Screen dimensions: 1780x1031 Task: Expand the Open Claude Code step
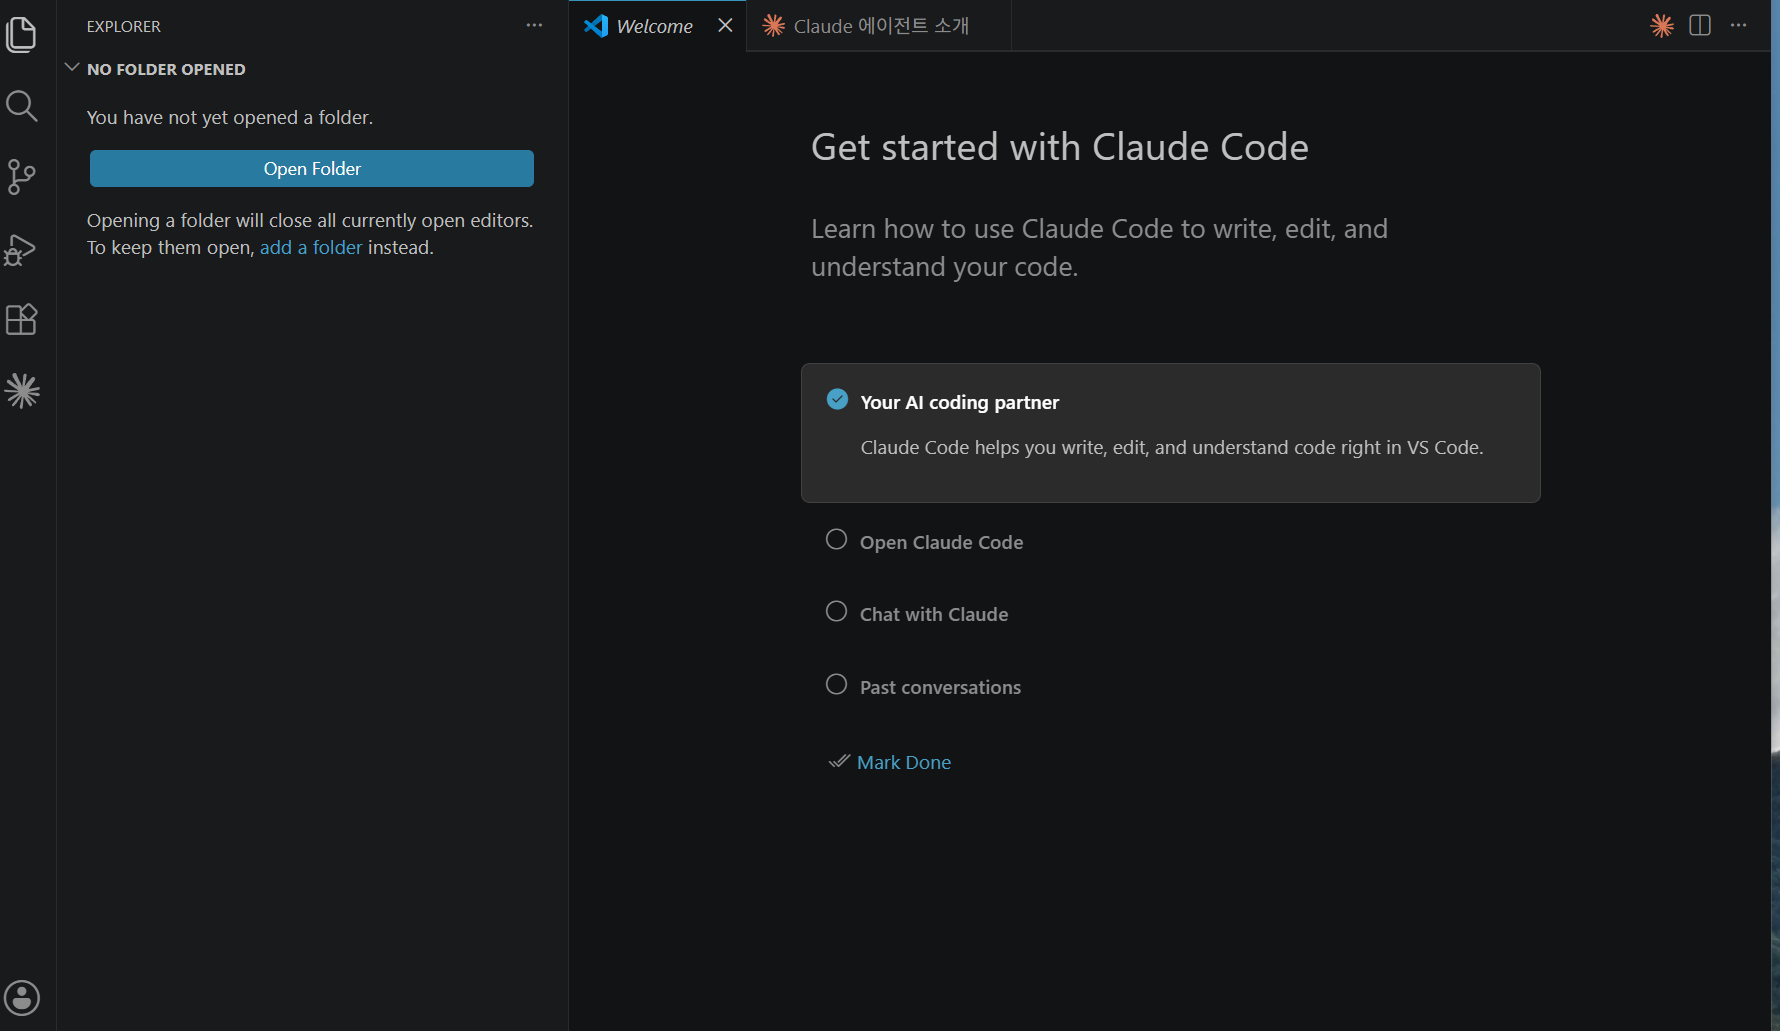point(942,543)
